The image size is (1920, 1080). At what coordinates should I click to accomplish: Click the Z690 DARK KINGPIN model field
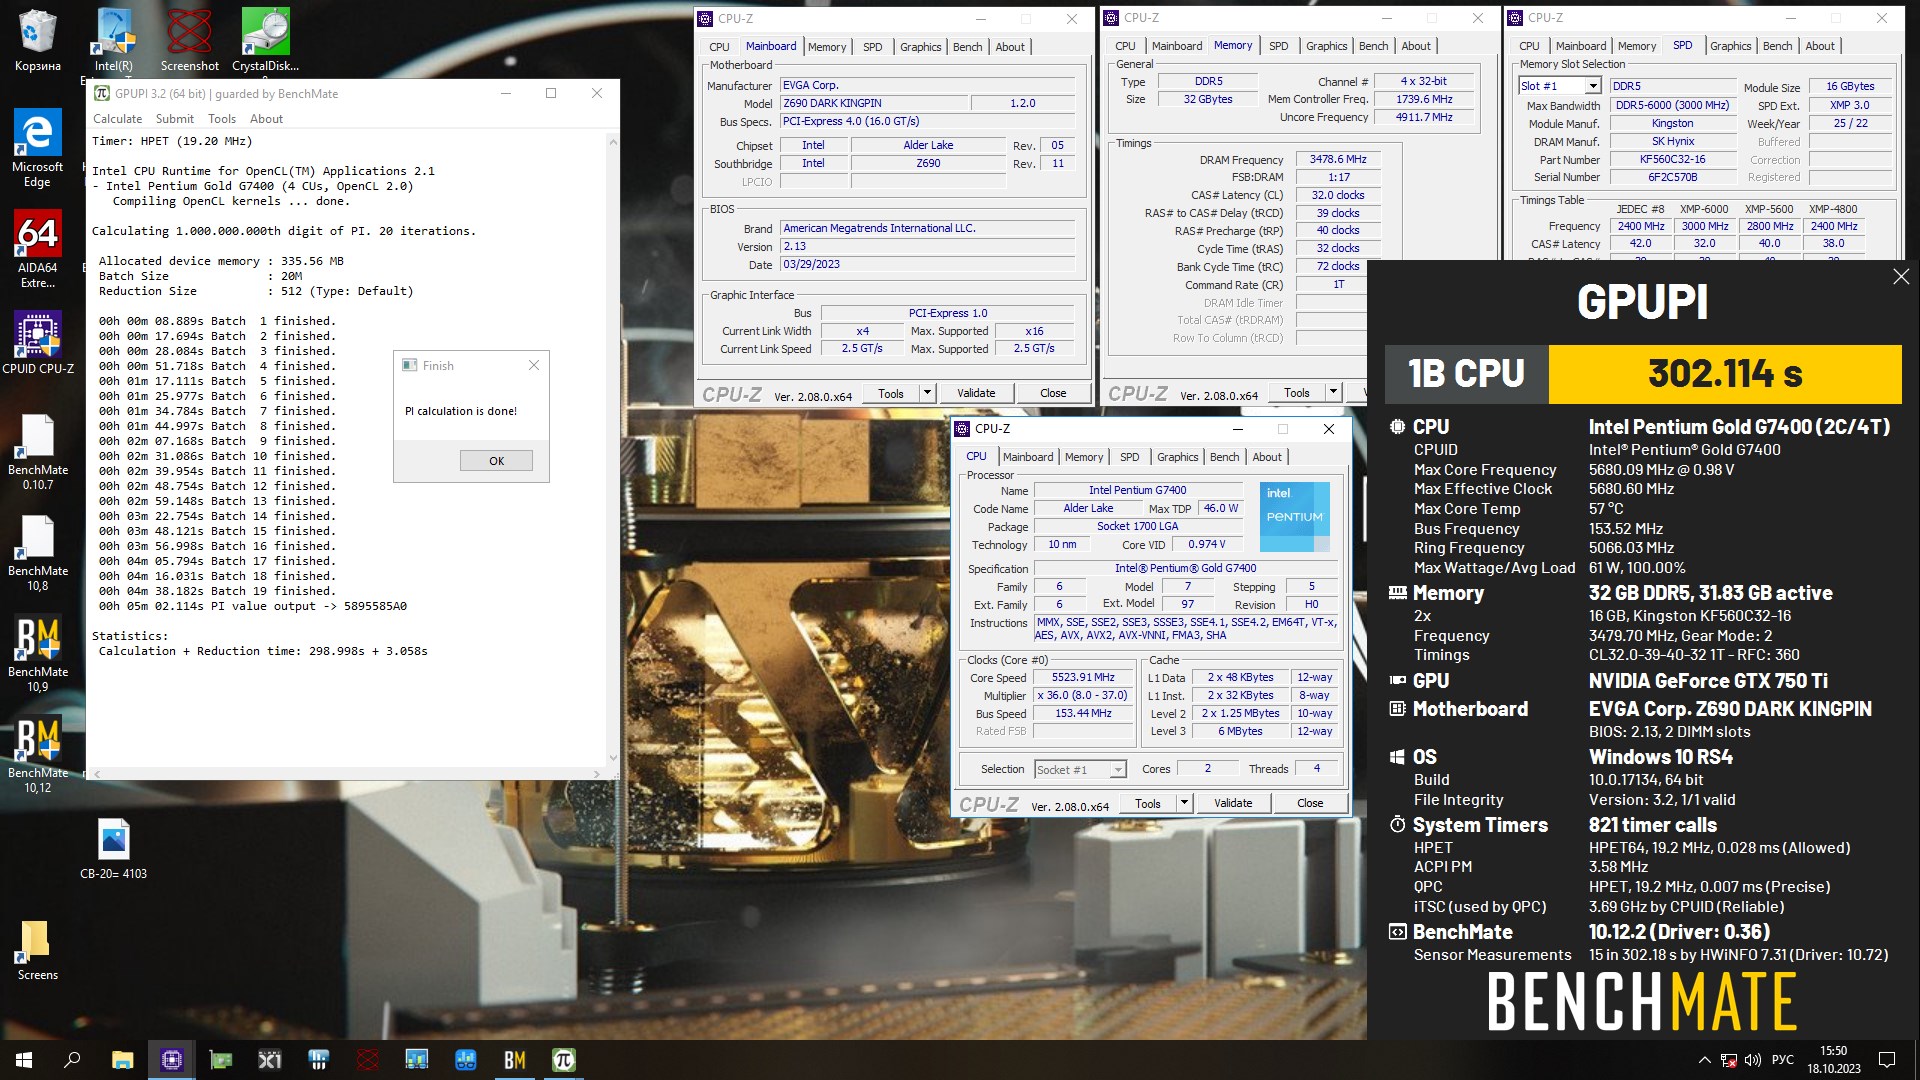tap(874, 103)
